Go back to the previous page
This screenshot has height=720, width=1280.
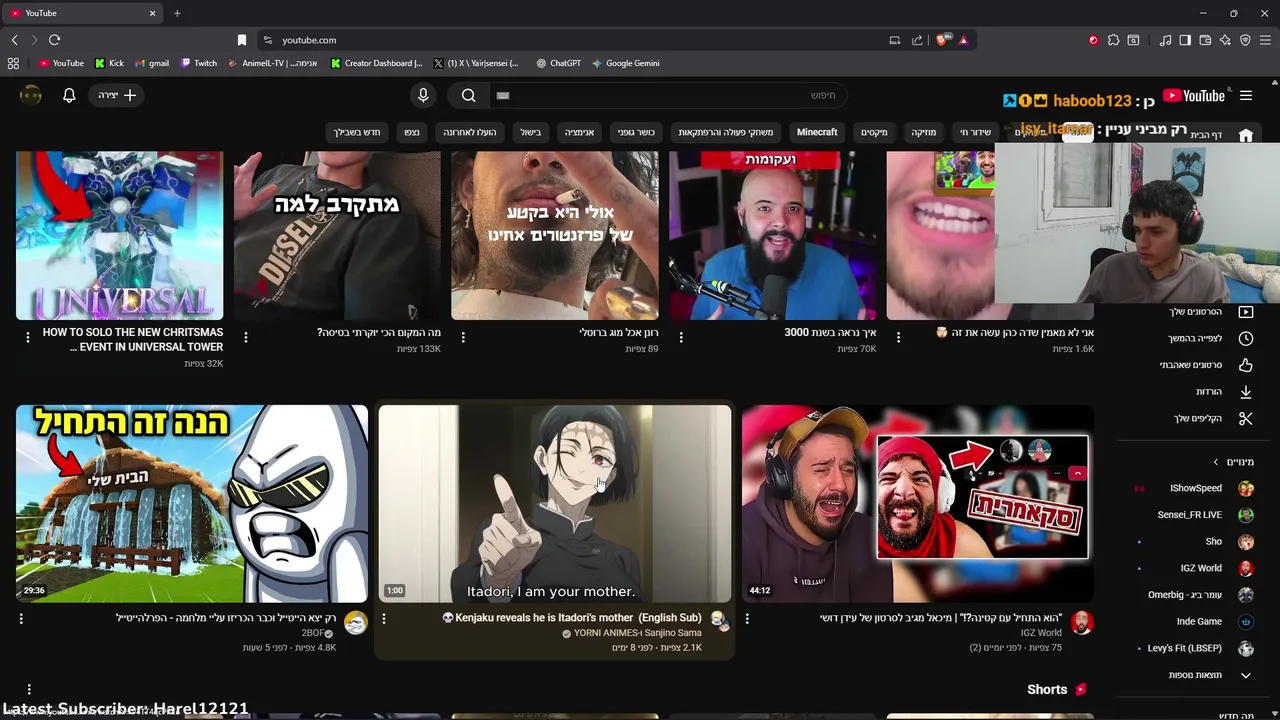click(x=14, y=40)
